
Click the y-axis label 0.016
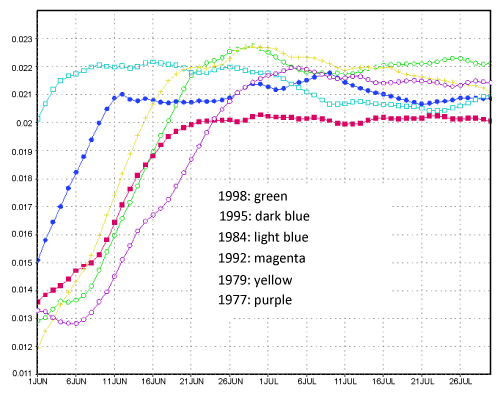pos(22,234)
